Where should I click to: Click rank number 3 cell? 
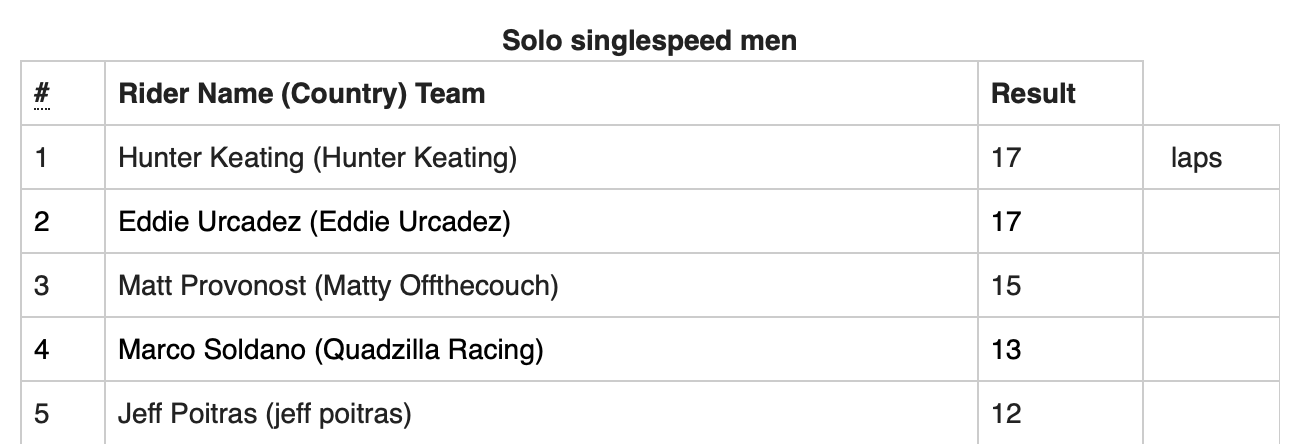coord(41,286)
